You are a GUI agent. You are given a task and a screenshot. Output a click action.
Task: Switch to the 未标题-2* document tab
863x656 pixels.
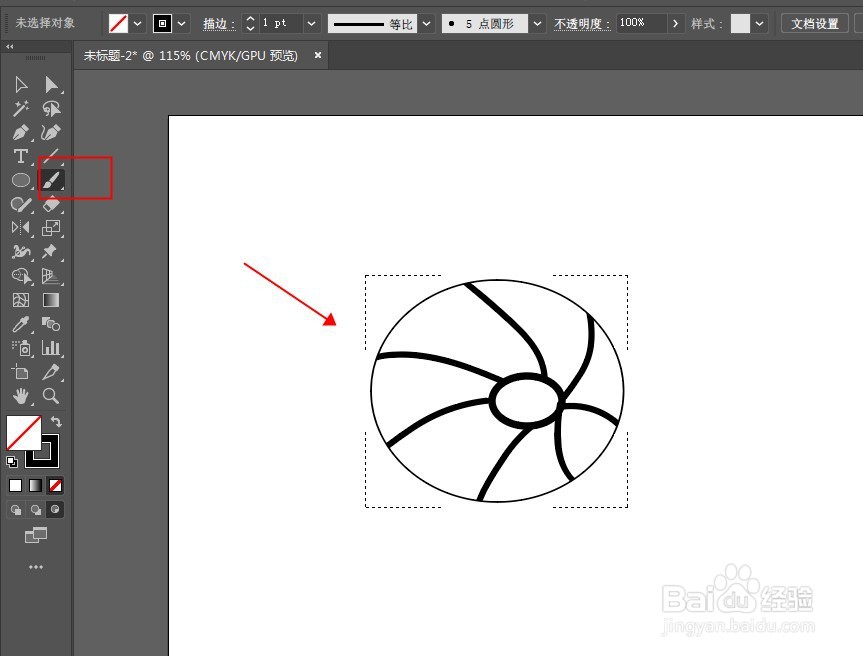point(190,56)
